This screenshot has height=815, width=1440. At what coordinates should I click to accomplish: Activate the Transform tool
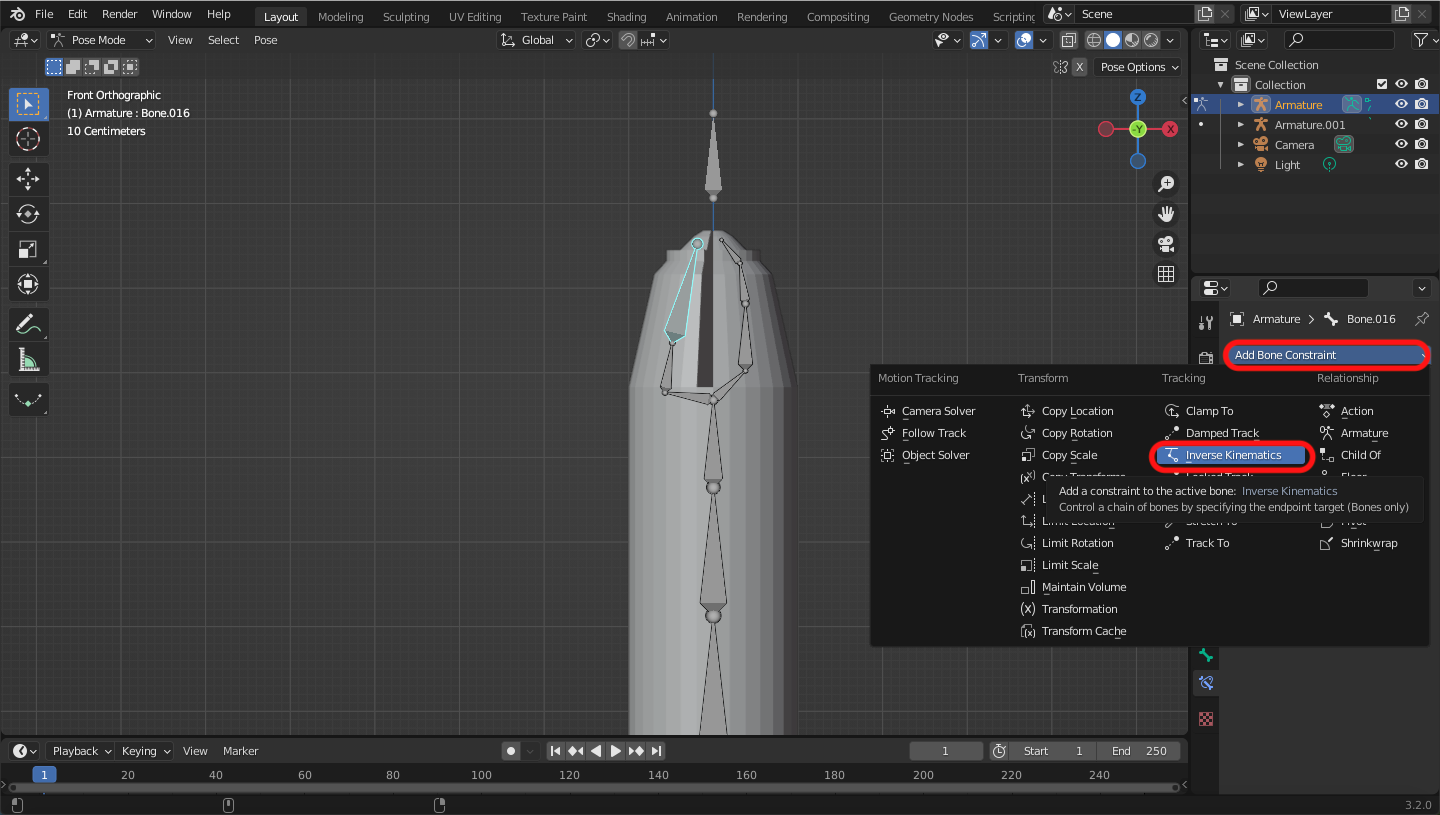pos(29,284)
